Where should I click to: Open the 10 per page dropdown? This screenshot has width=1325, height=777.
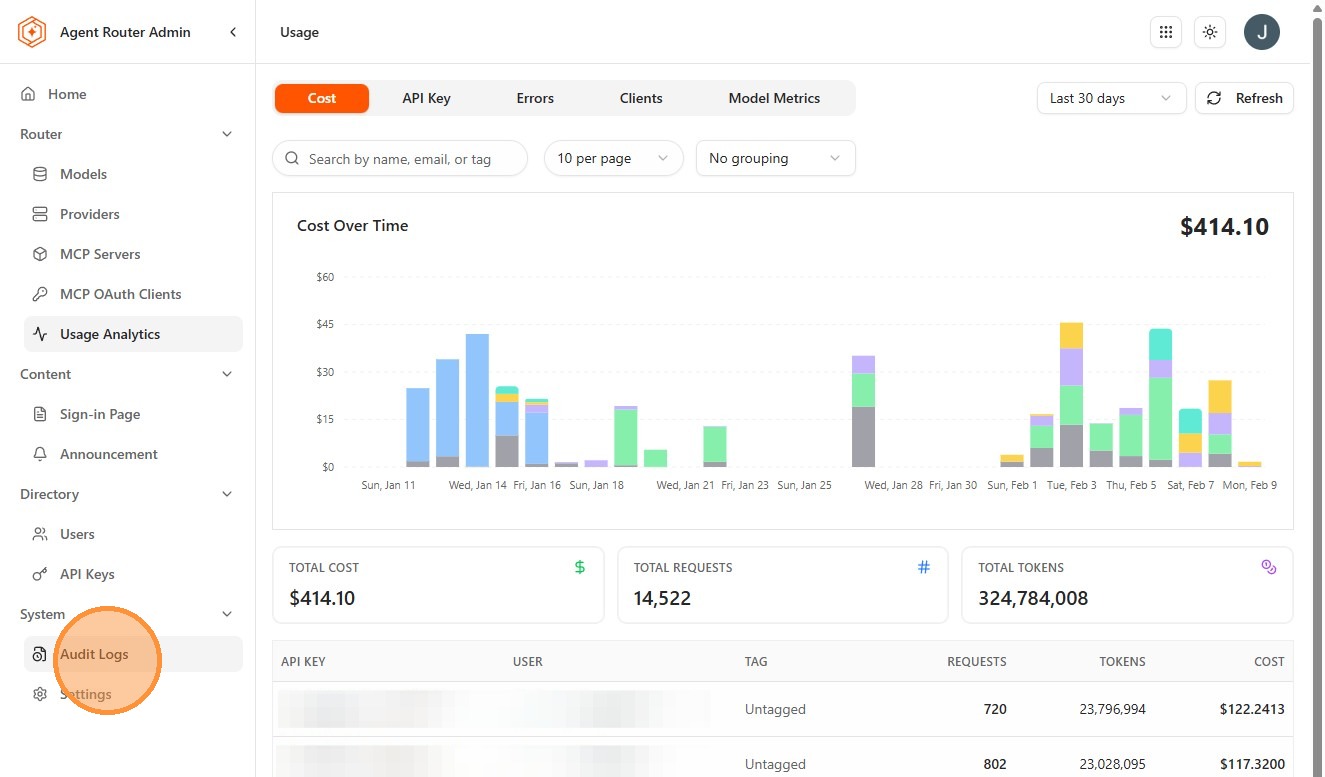point(613,158)
